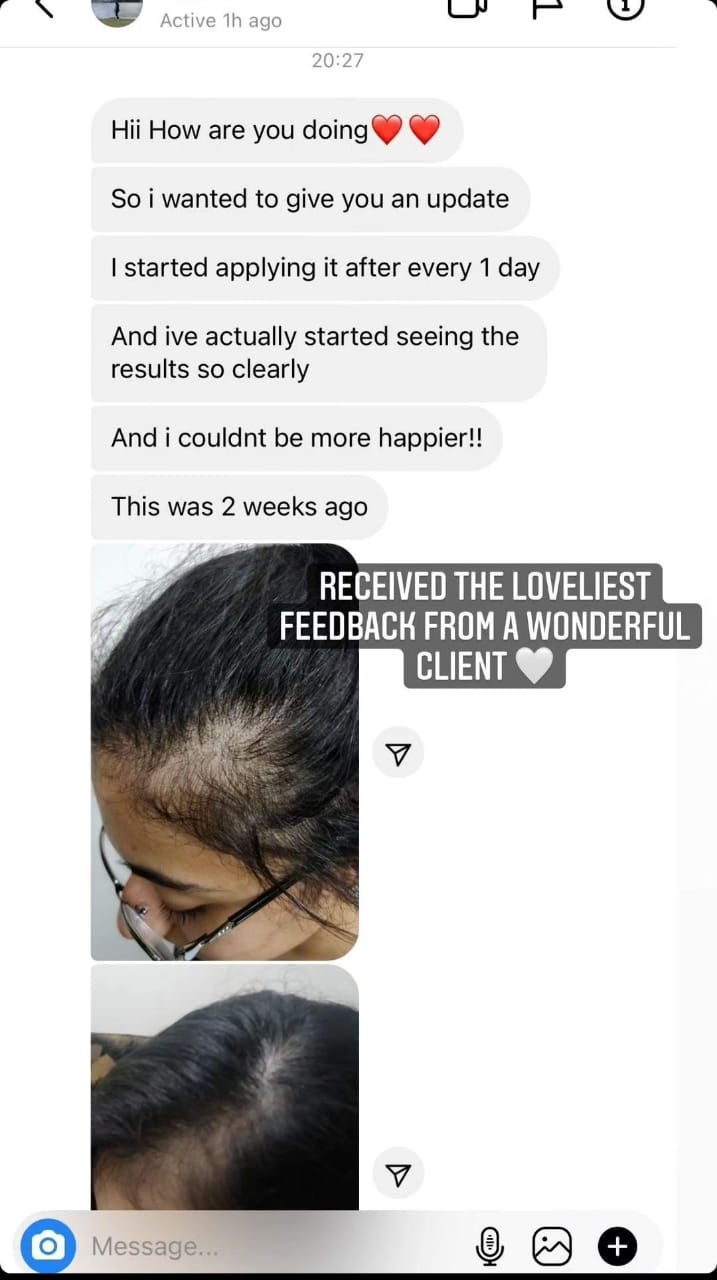This screenshot has width=717, height=1280.
Task: Share the second hair photo
Action: [398, 1174]
